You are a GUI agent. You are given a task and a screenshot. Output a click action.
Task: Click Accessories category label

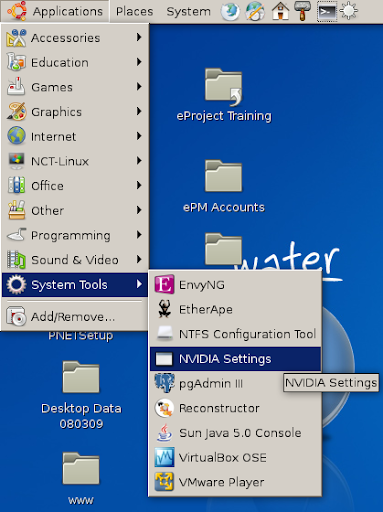pyautogui.click(x=65, y=38)
